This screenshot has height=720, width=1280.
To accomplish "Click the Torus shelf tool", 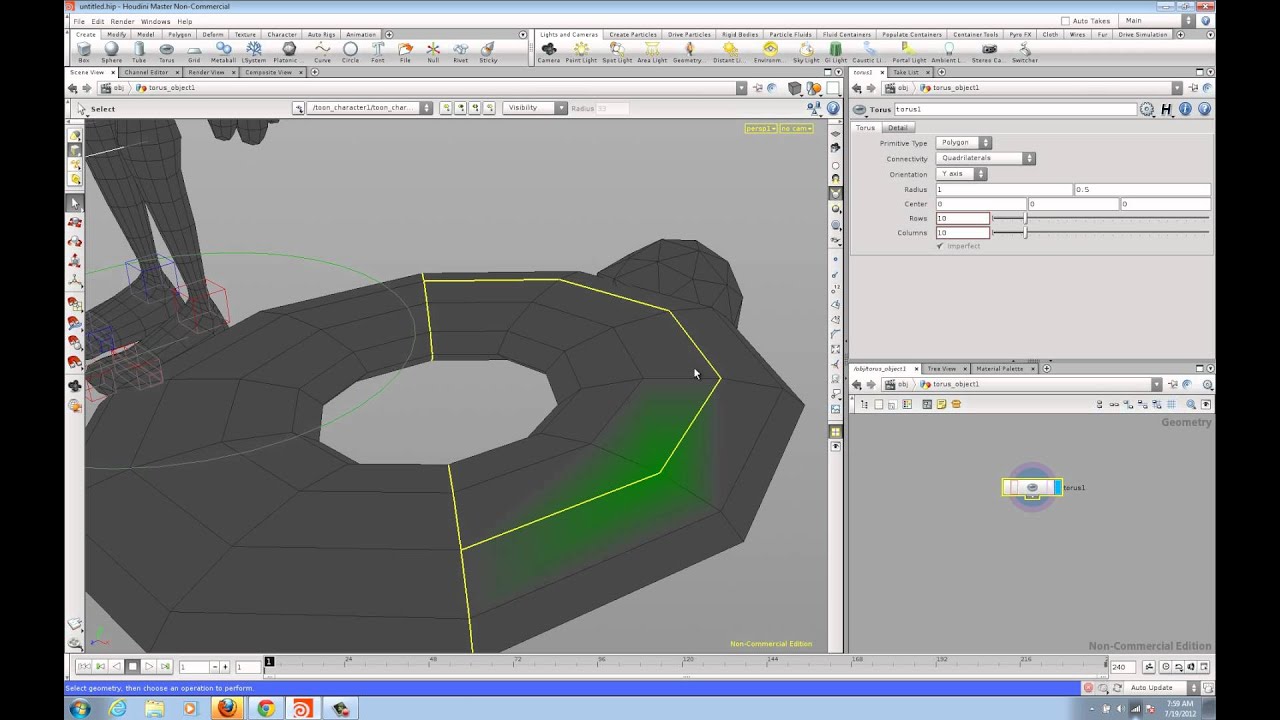I will tap(166, 51).
